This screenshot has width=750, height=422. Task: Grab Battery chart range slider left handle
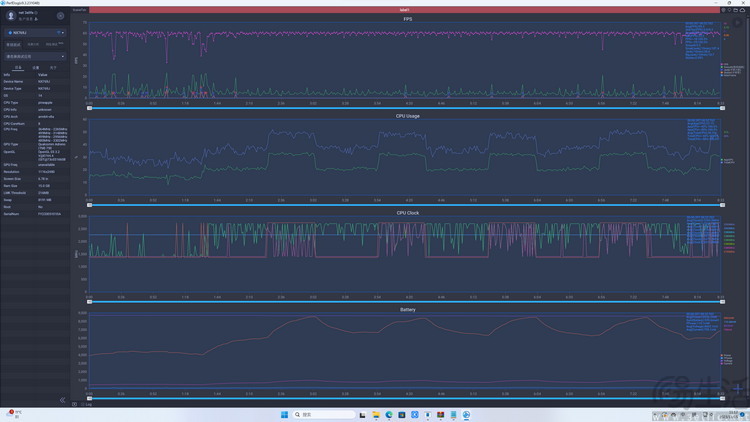(89, 398)
